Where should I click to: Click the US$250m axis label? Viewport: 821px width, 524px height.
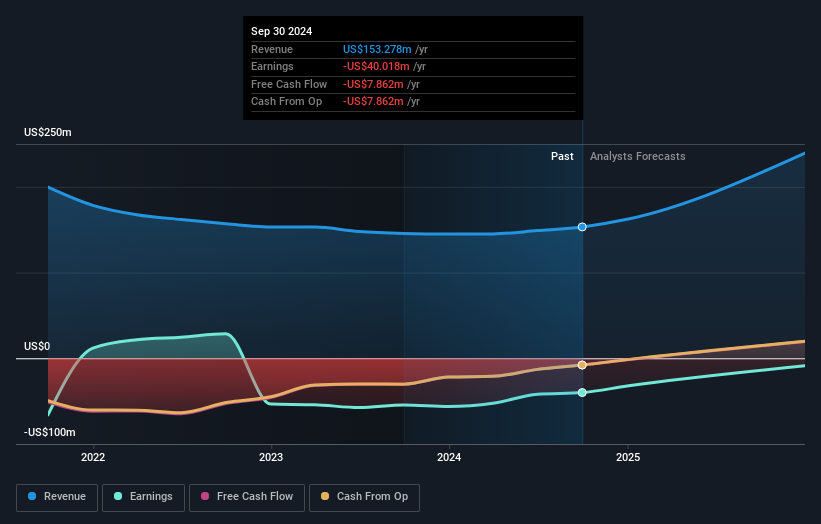tap(48, 132)
